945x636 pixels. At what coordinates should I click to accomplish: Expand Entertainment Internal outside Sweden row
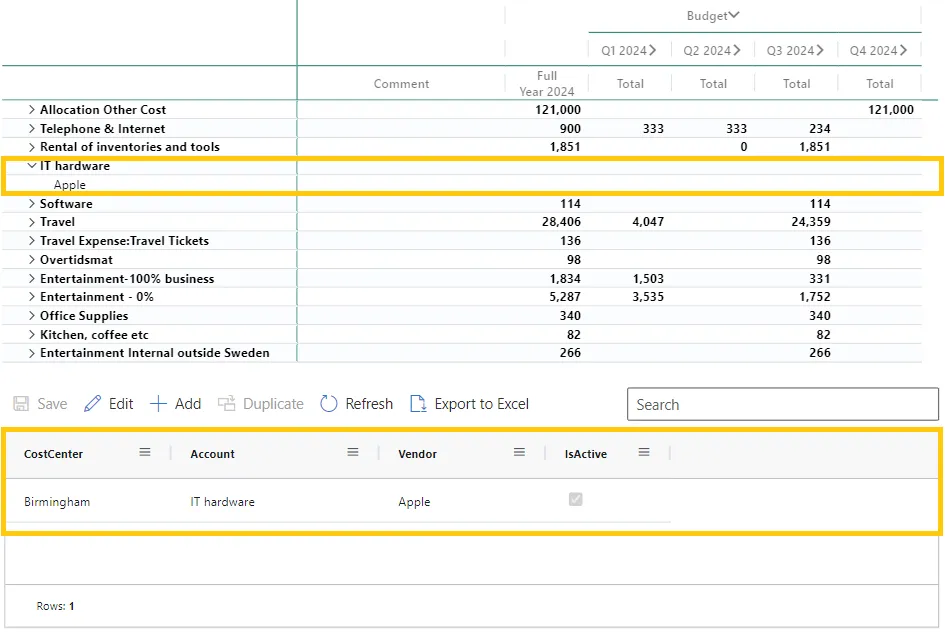pyautogui.click(x=32, y=353)
